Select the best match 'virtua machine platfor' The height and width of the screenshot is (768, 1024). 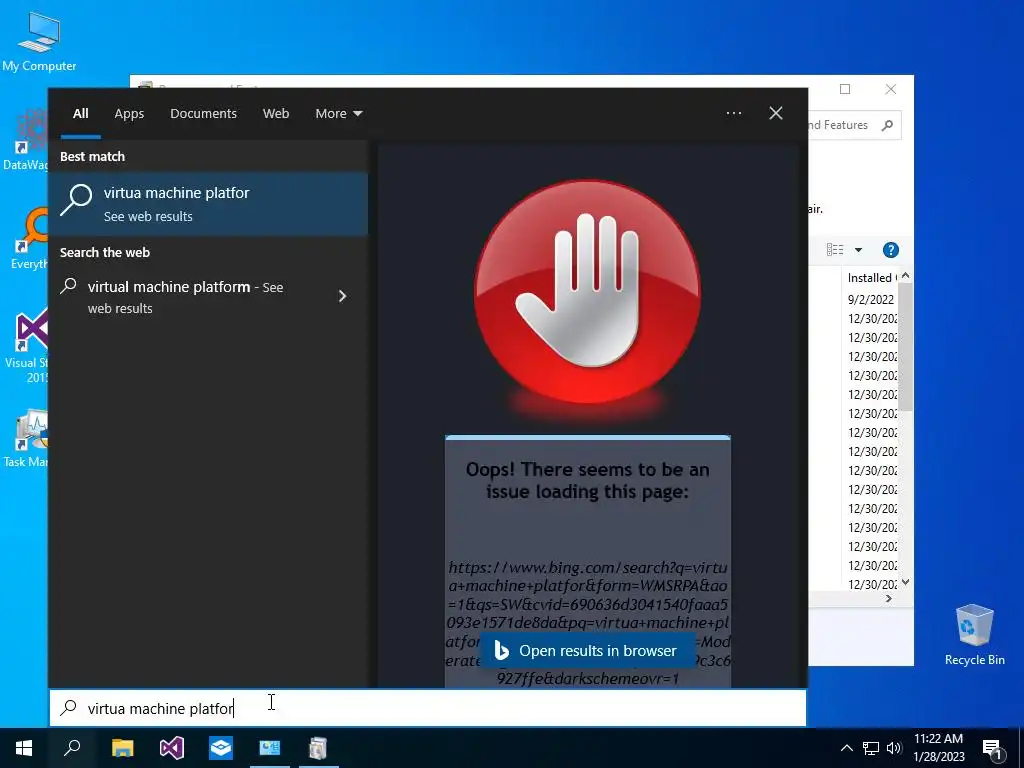point(208,204)
